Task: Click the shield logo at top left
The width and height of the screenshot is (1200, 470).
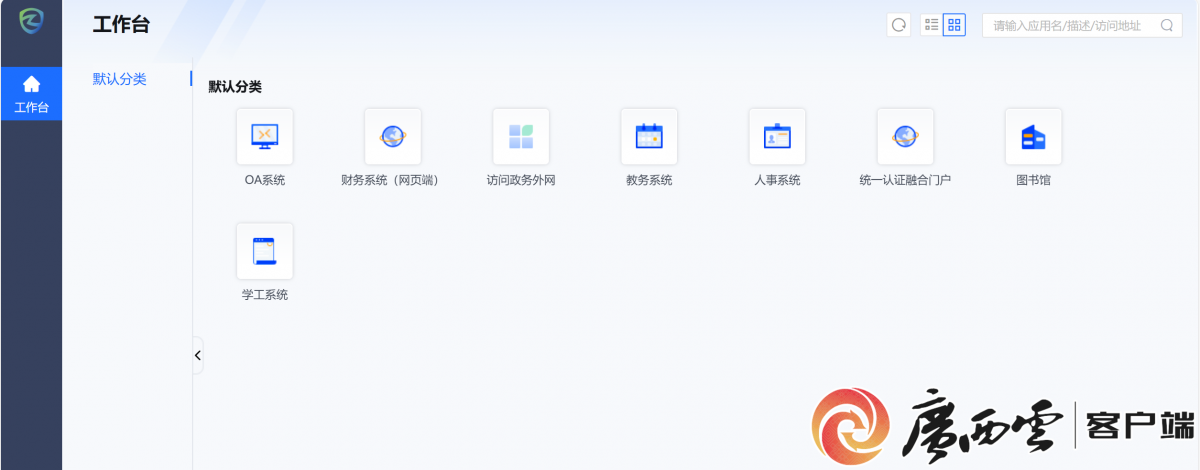Action: 31,22
